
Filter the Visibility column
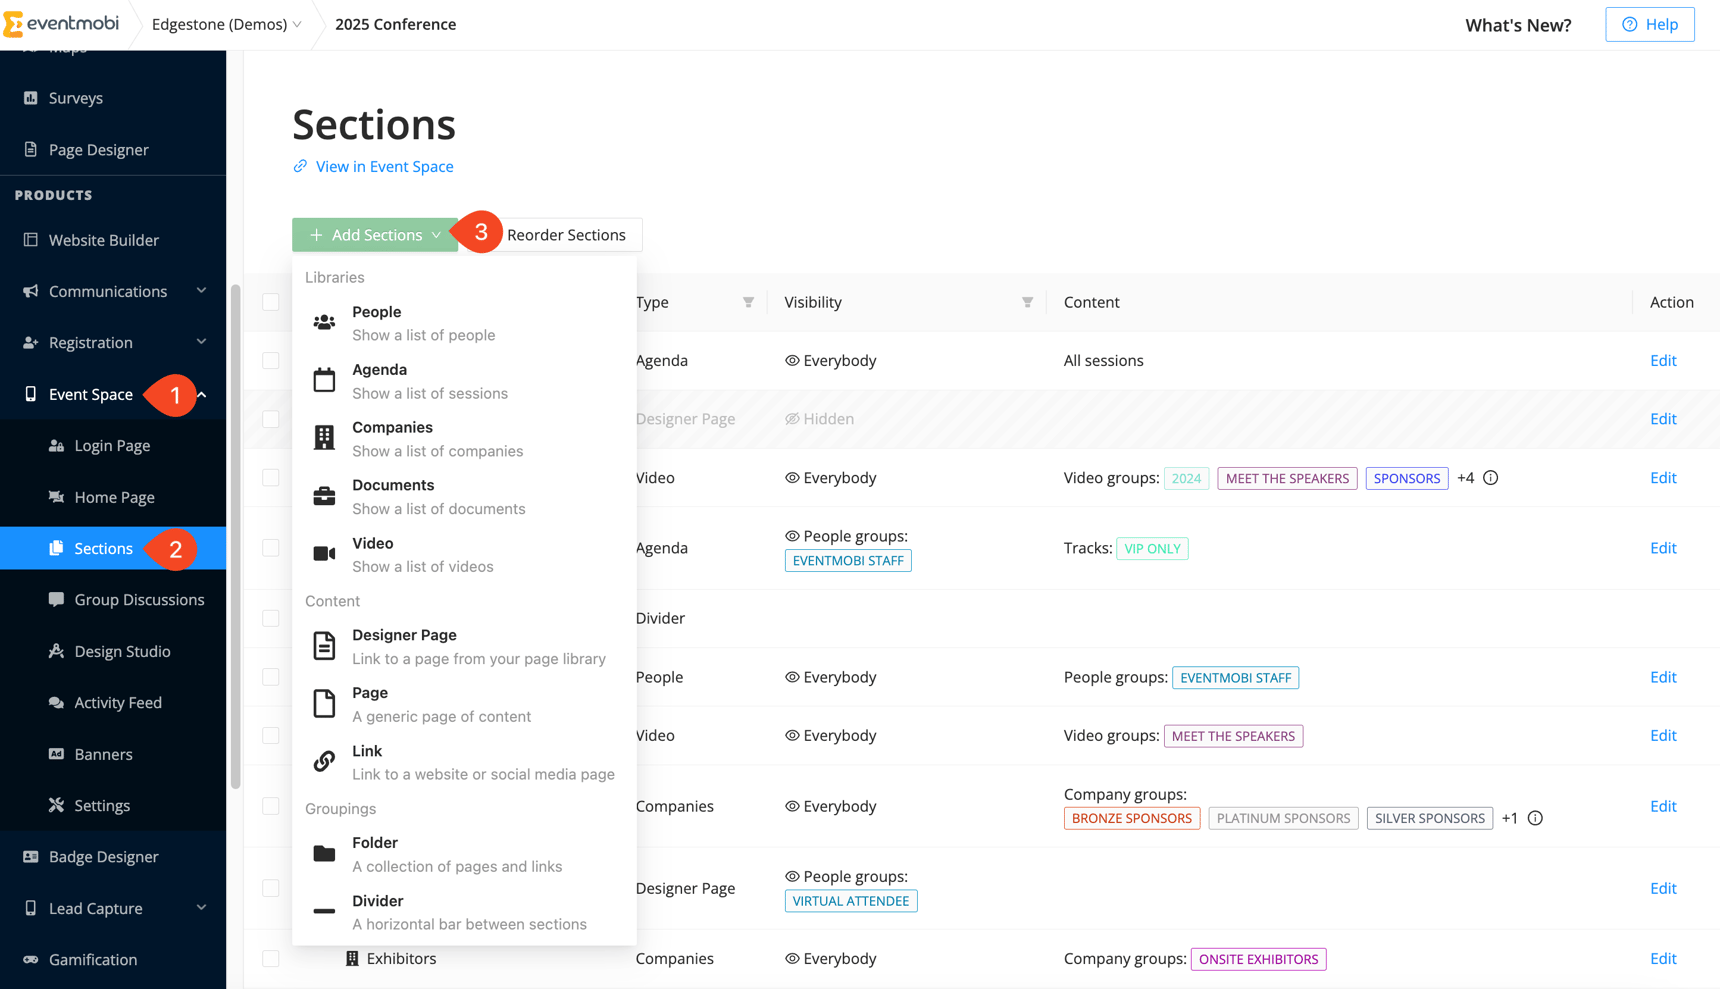1027,302
